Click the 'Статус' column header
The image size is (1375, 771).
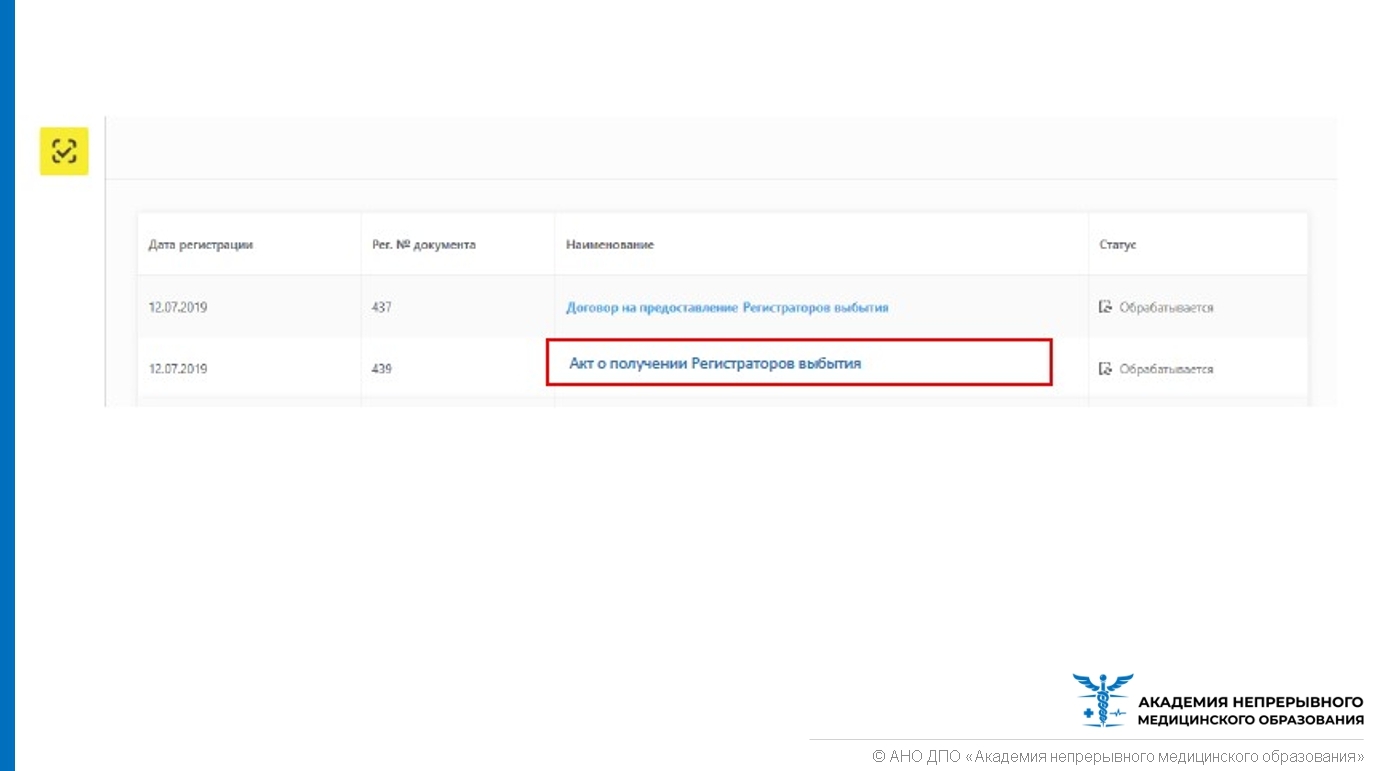pyautogui.click(x=1118, y=245)
